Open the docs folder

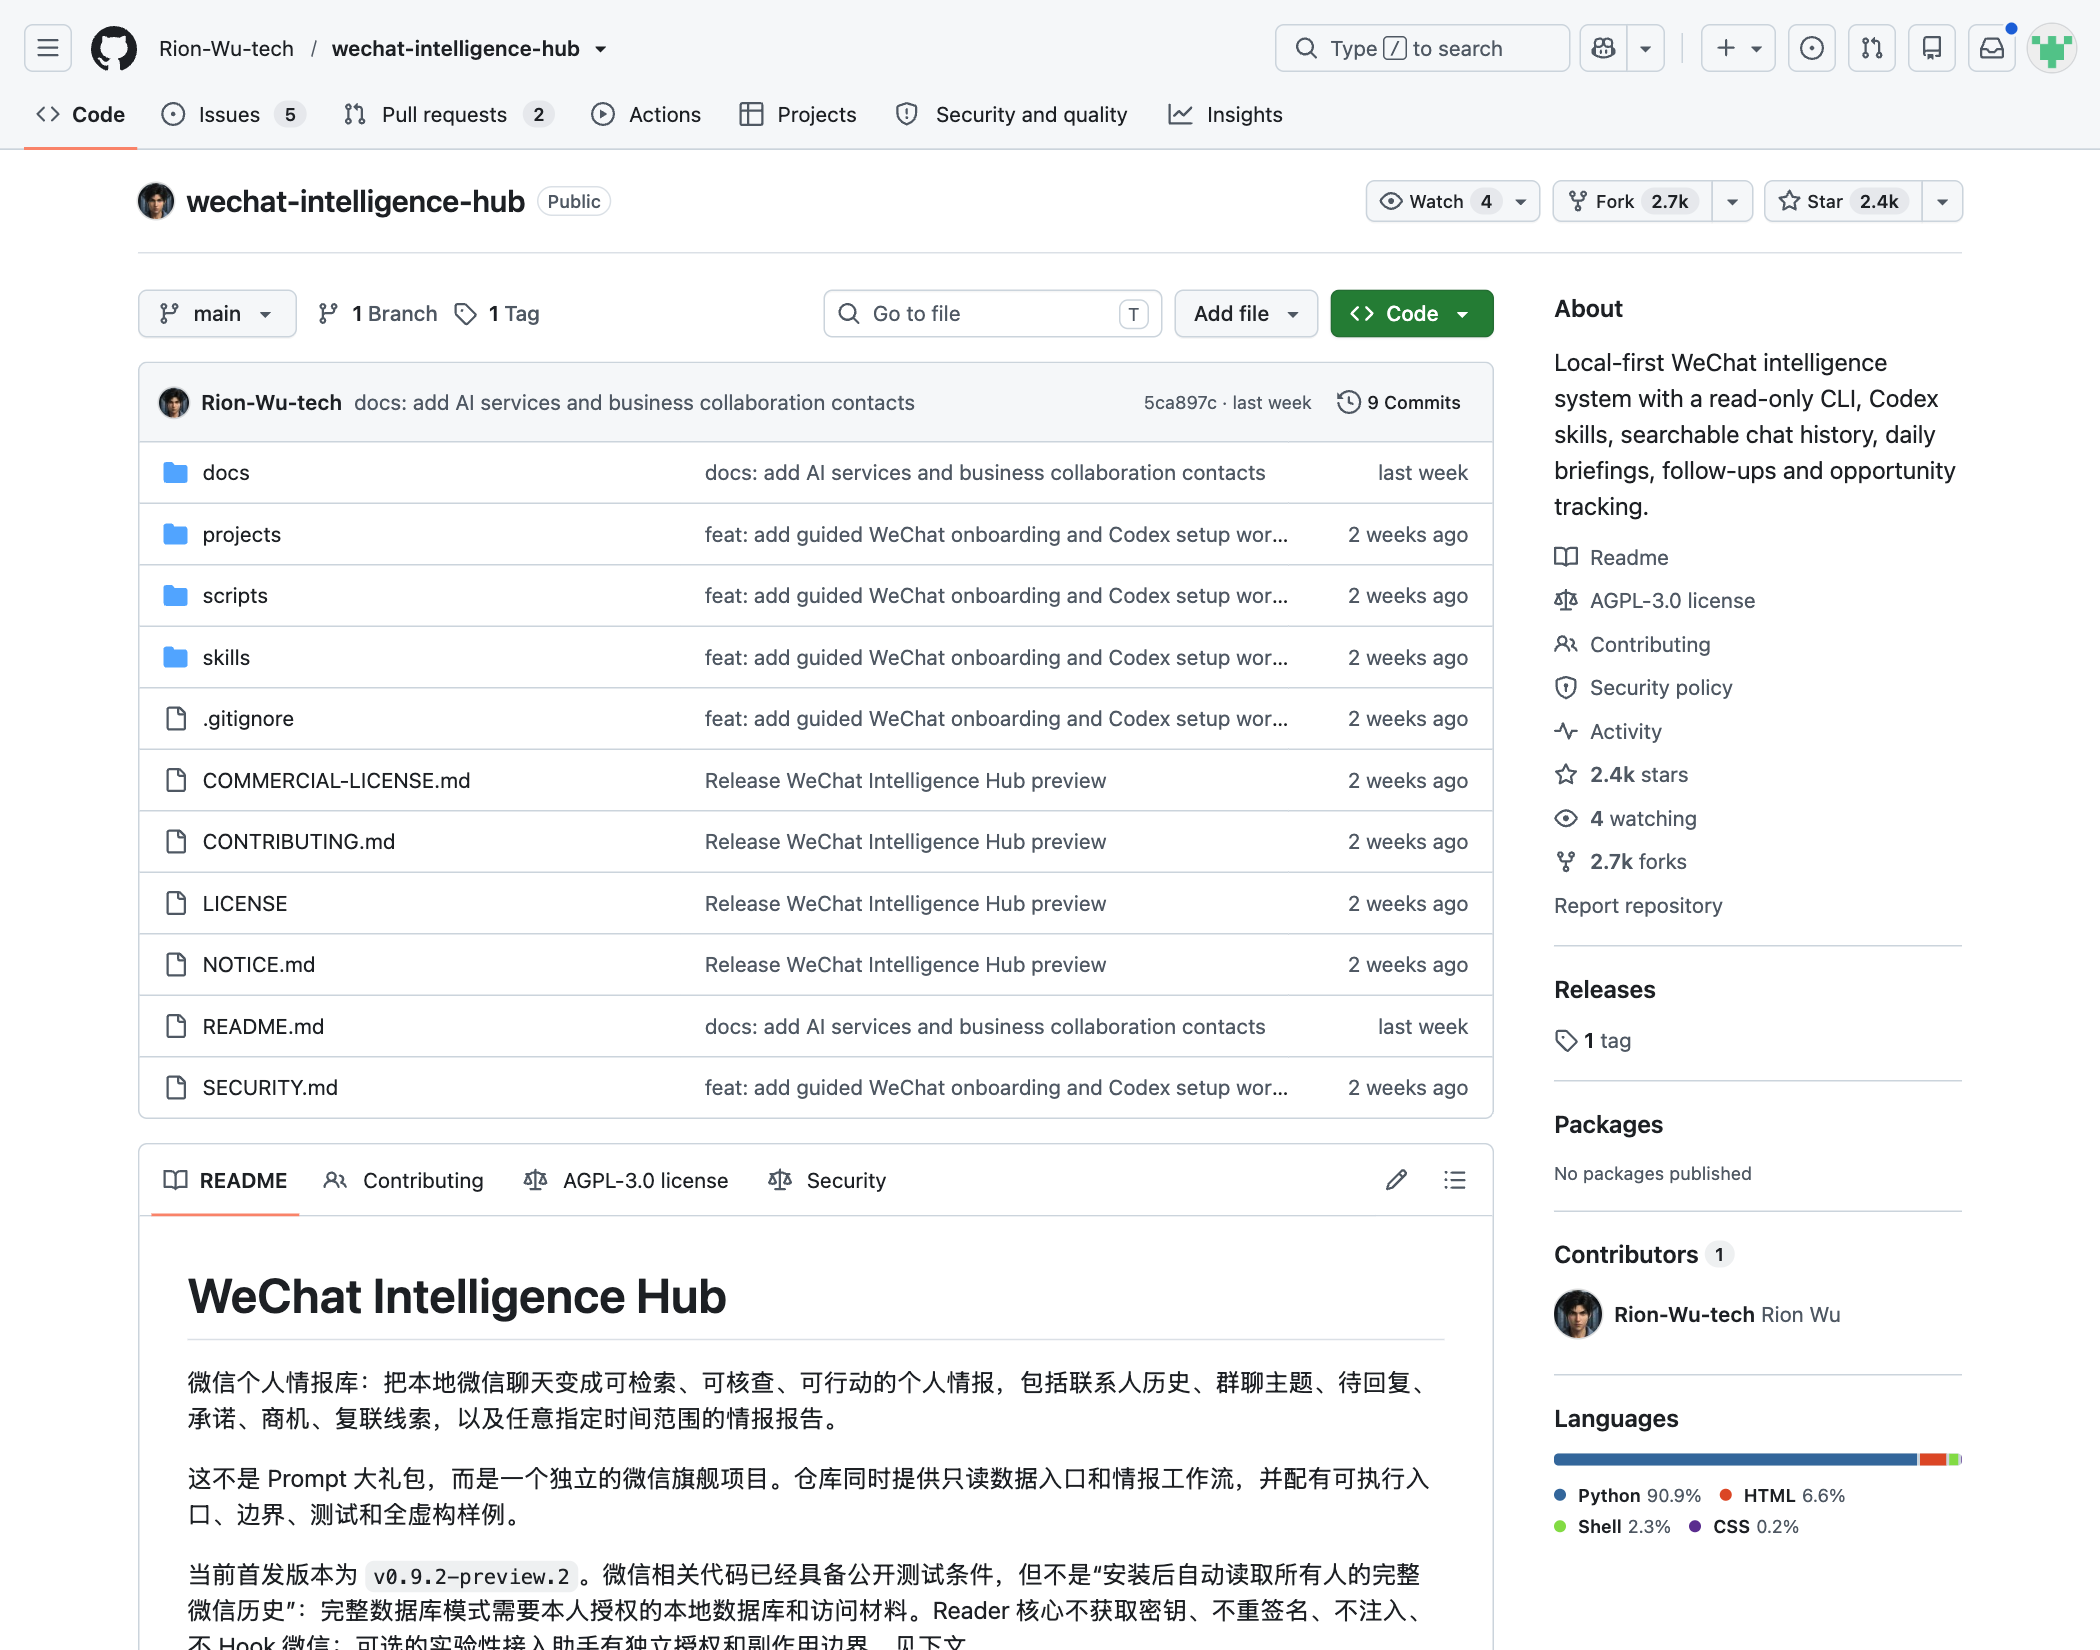[226, 473]
